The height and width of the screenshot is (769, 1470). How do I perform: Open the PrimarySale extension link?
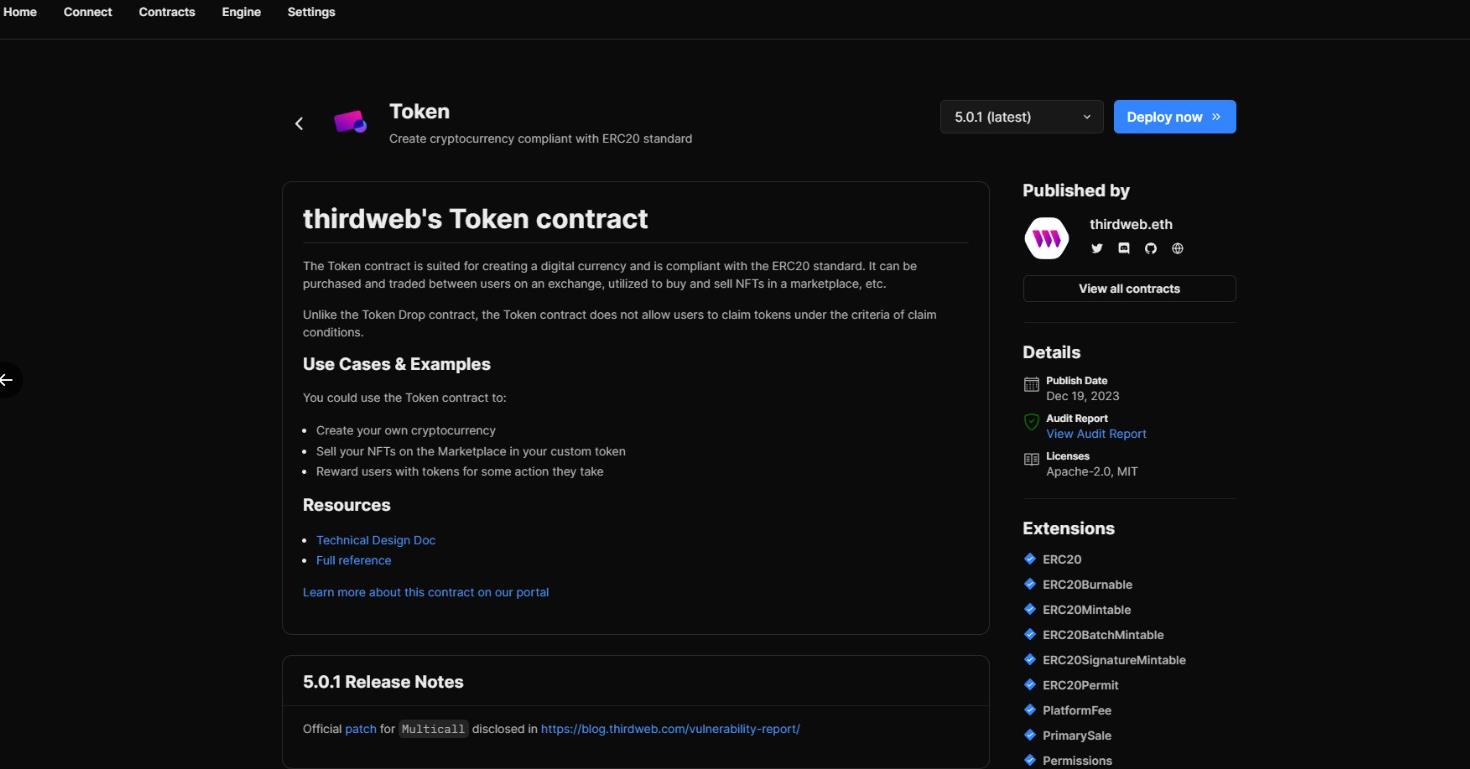(x=1077, y=735)
